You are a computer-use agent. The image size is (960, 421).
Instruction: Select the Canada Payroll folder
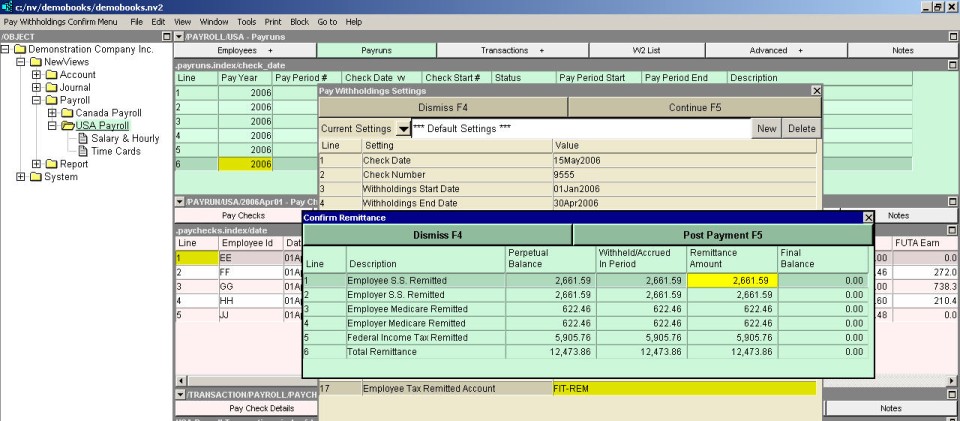109,112
